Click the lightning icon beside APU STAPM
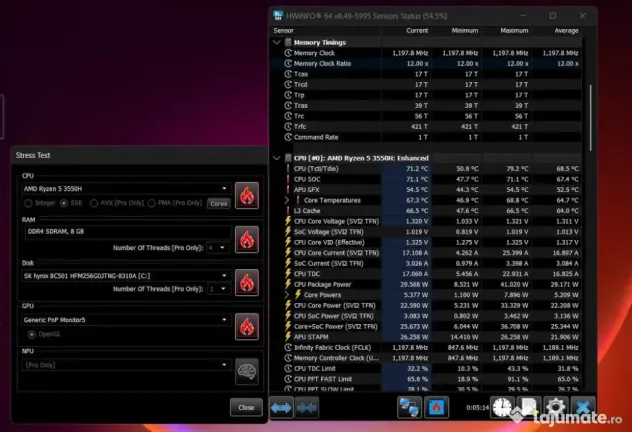The height and width of the screenshot is (432, 632). 288,336
